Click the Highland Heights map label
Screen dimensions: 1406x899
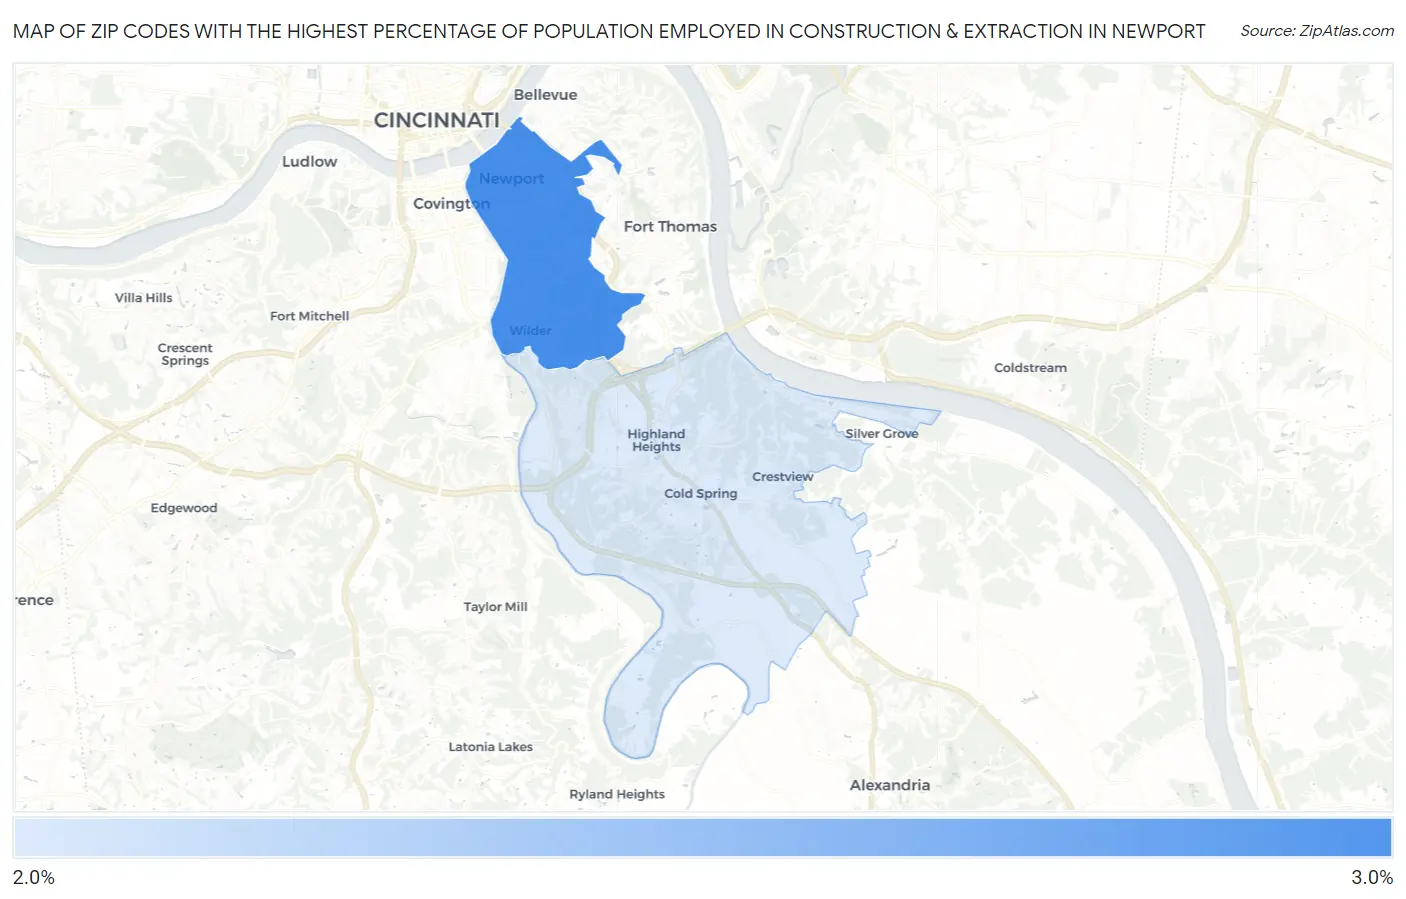(656, 440)
